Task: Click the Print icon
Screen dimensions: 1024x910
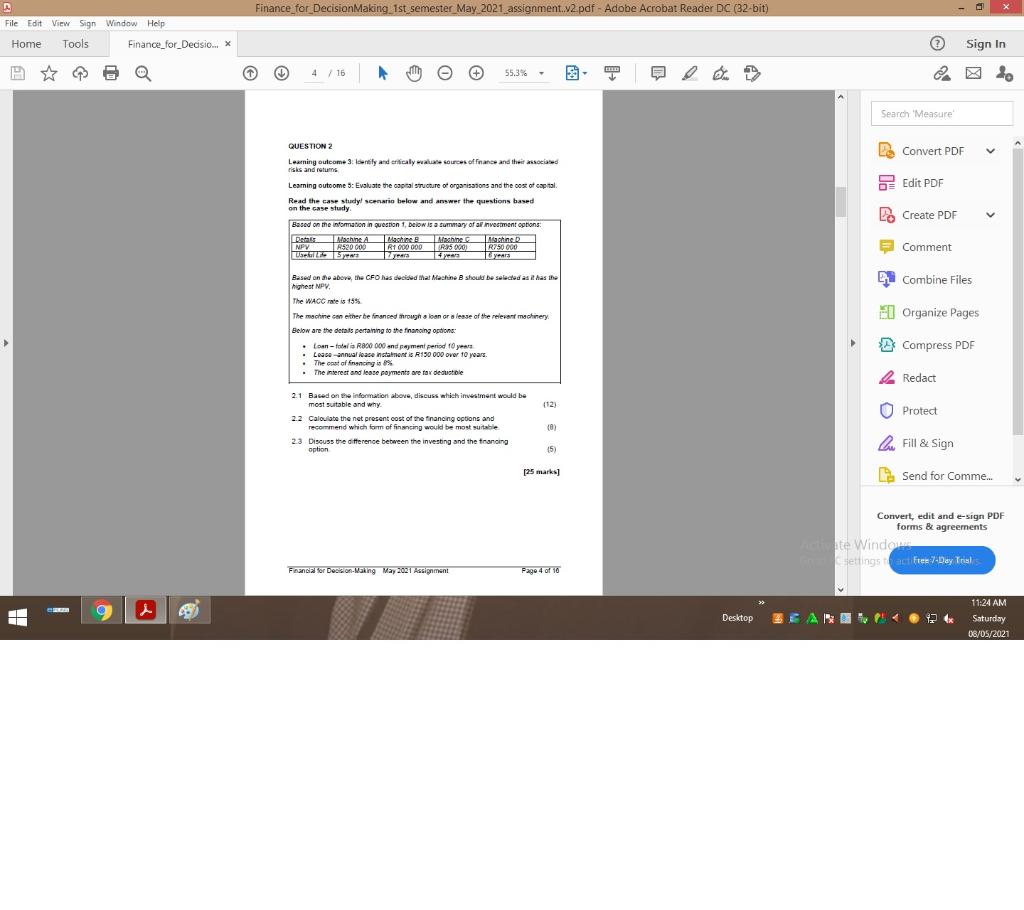Action: 111,72
